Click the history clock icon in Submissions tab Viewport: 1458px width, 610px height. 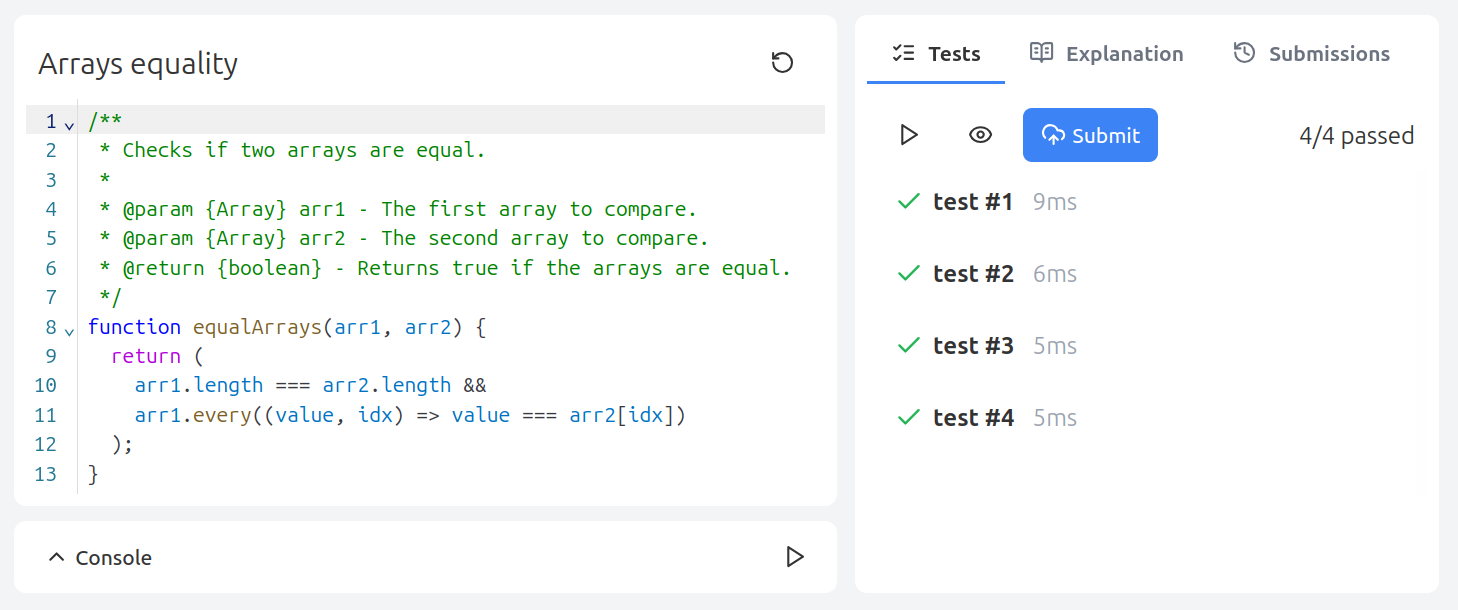point(1244,53)
